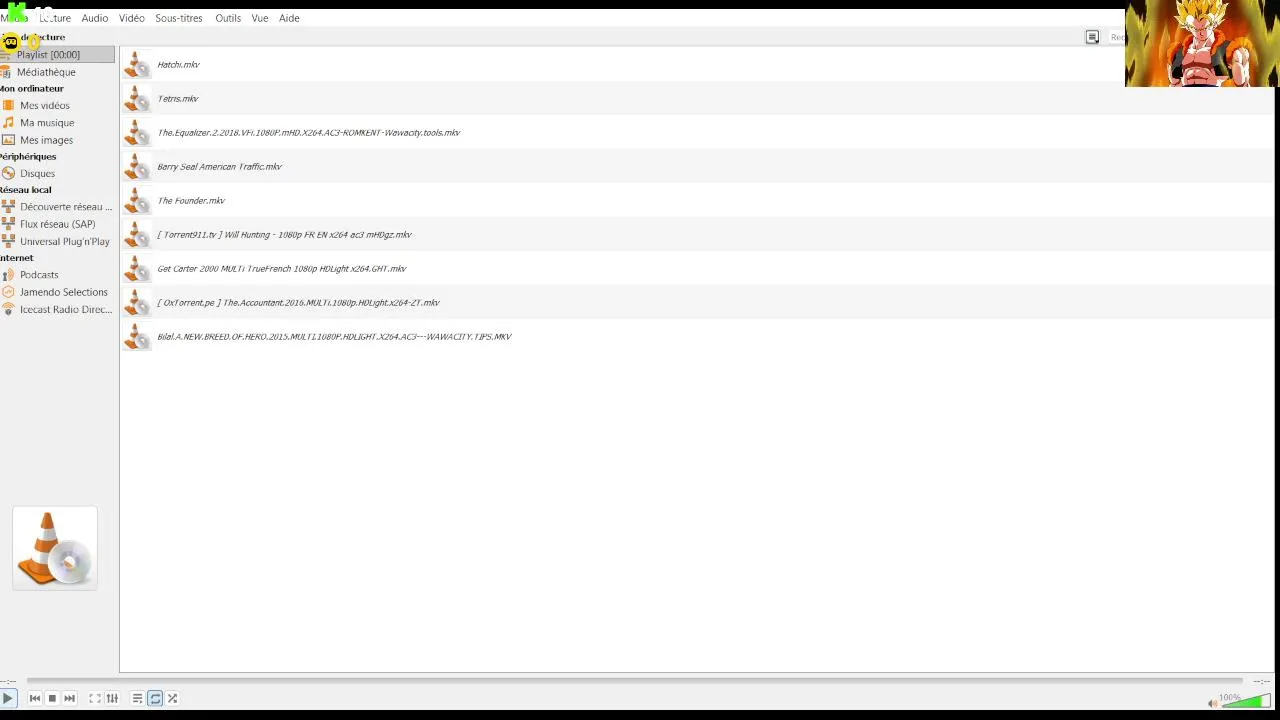Screen dimensions: 1280x720
Task: Select Disques under Périphériques
Action: (x=37, y=173)
